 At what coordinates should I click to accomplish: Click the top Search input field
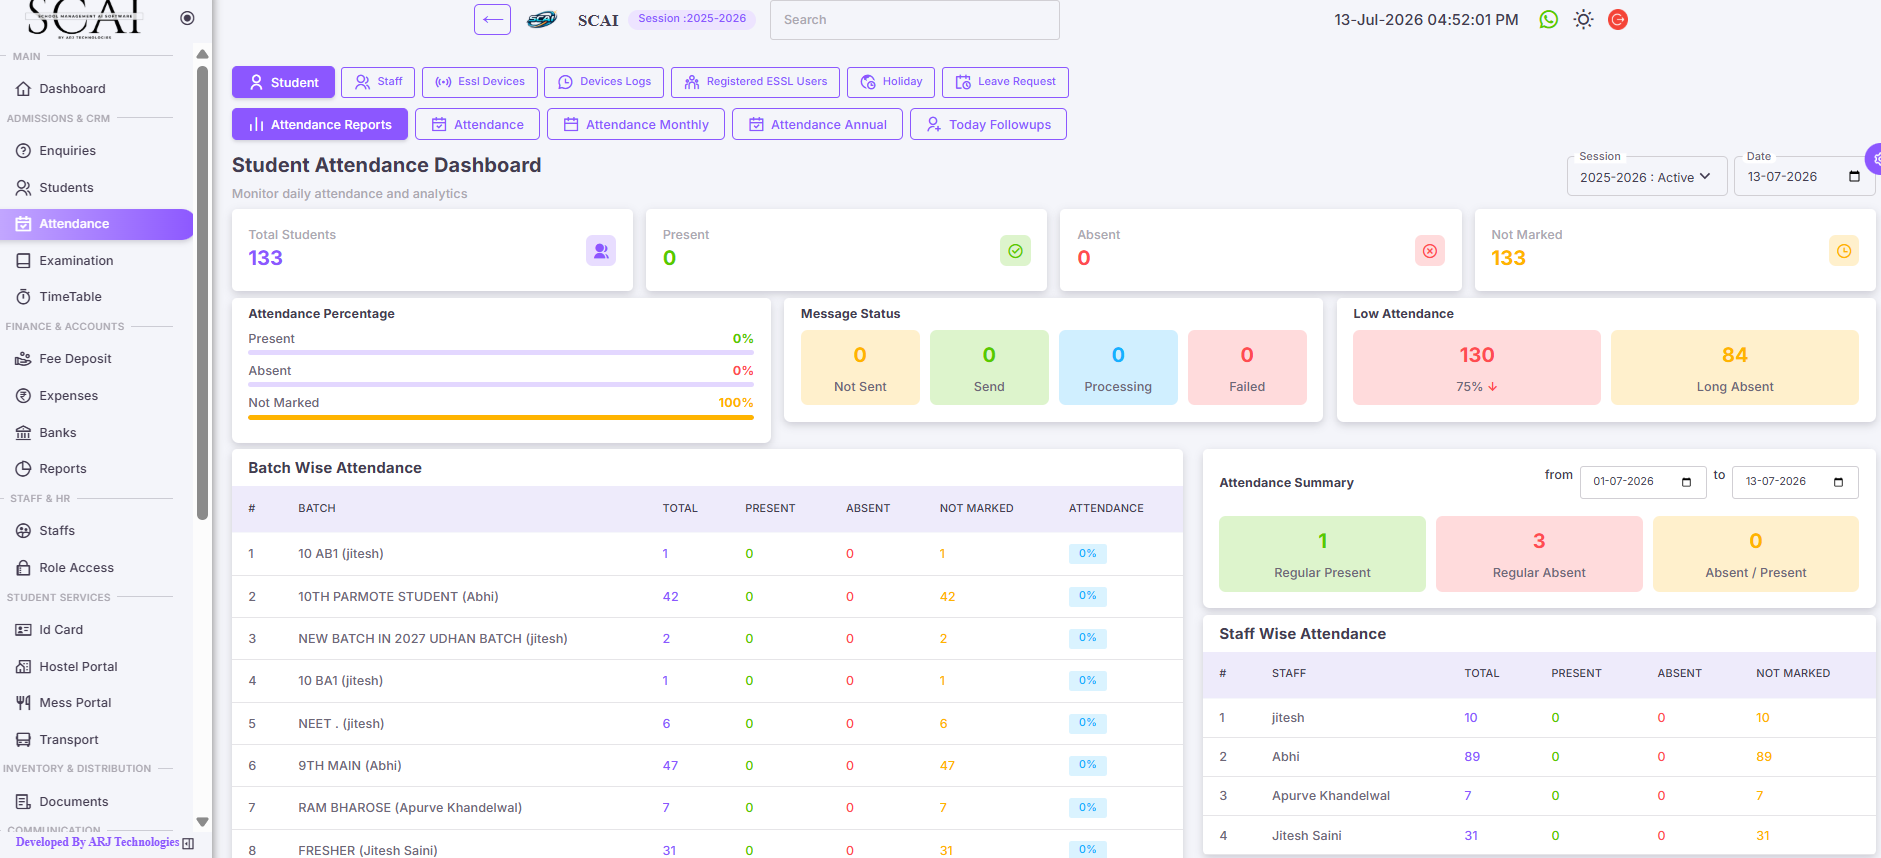(x=914, y=20)
